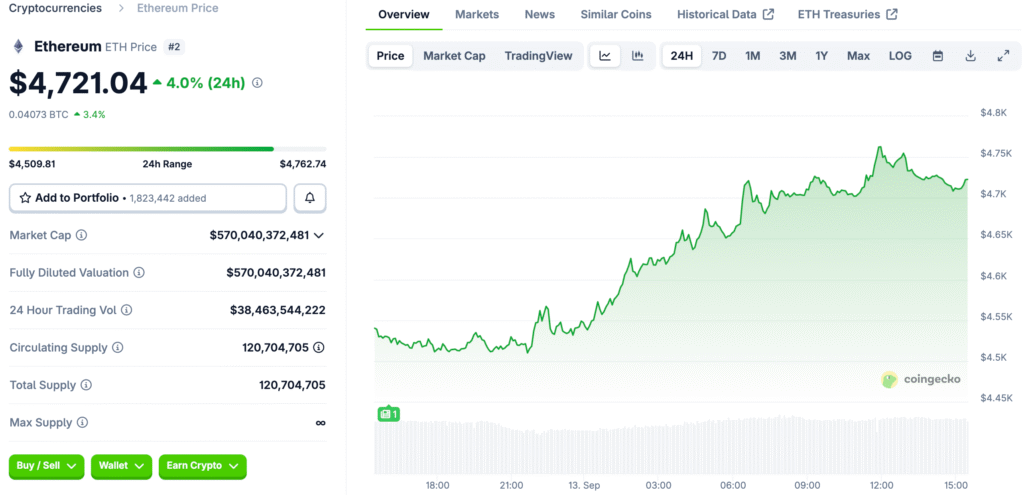Viewport: 1024px width, 495px height.
Task: Select the Market Cap chart toggle
Action: coord(455,56)
